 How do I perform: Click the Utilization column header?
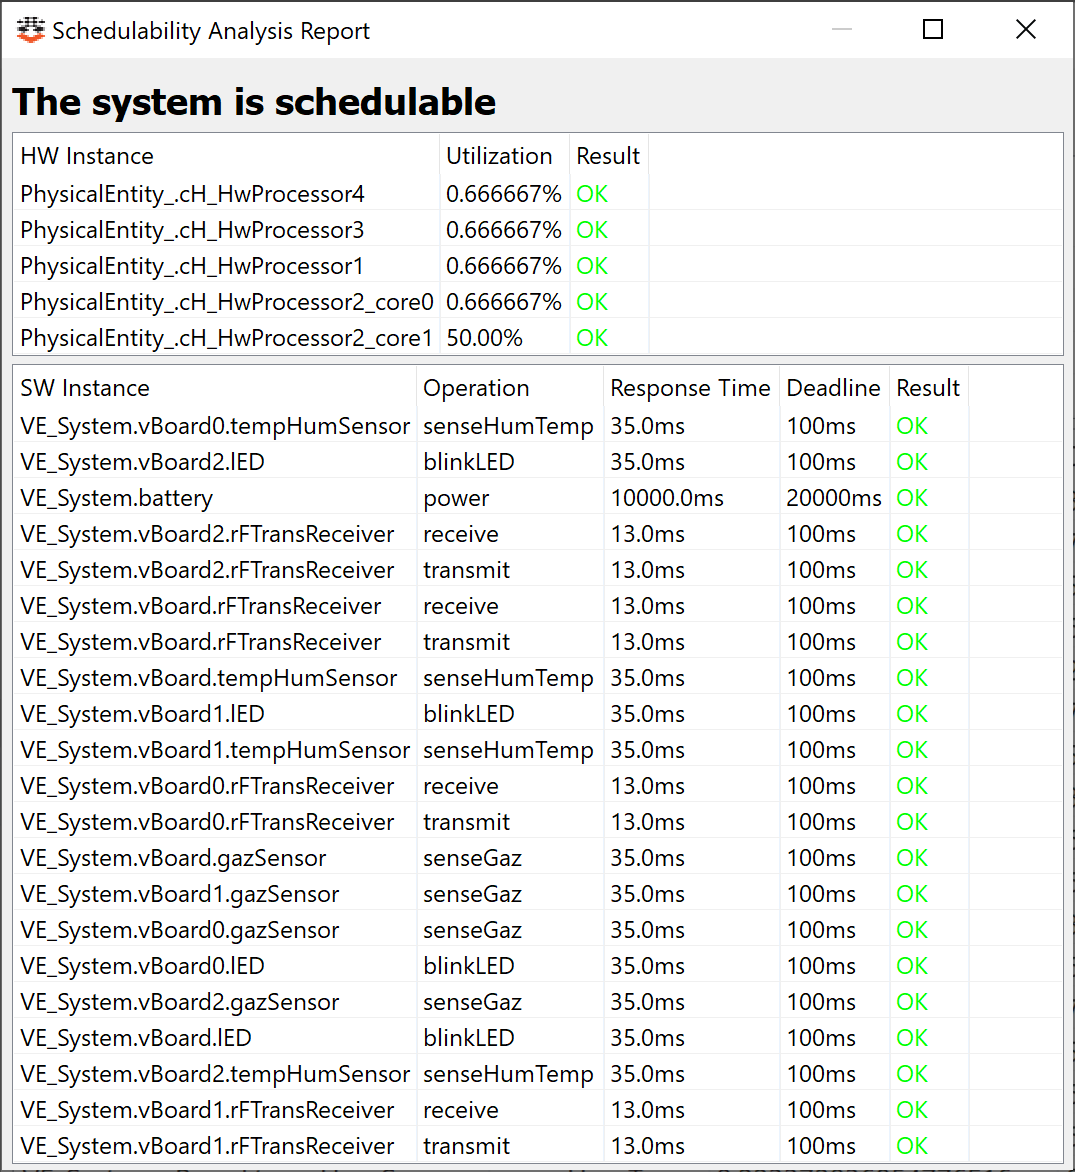[504, 156]
